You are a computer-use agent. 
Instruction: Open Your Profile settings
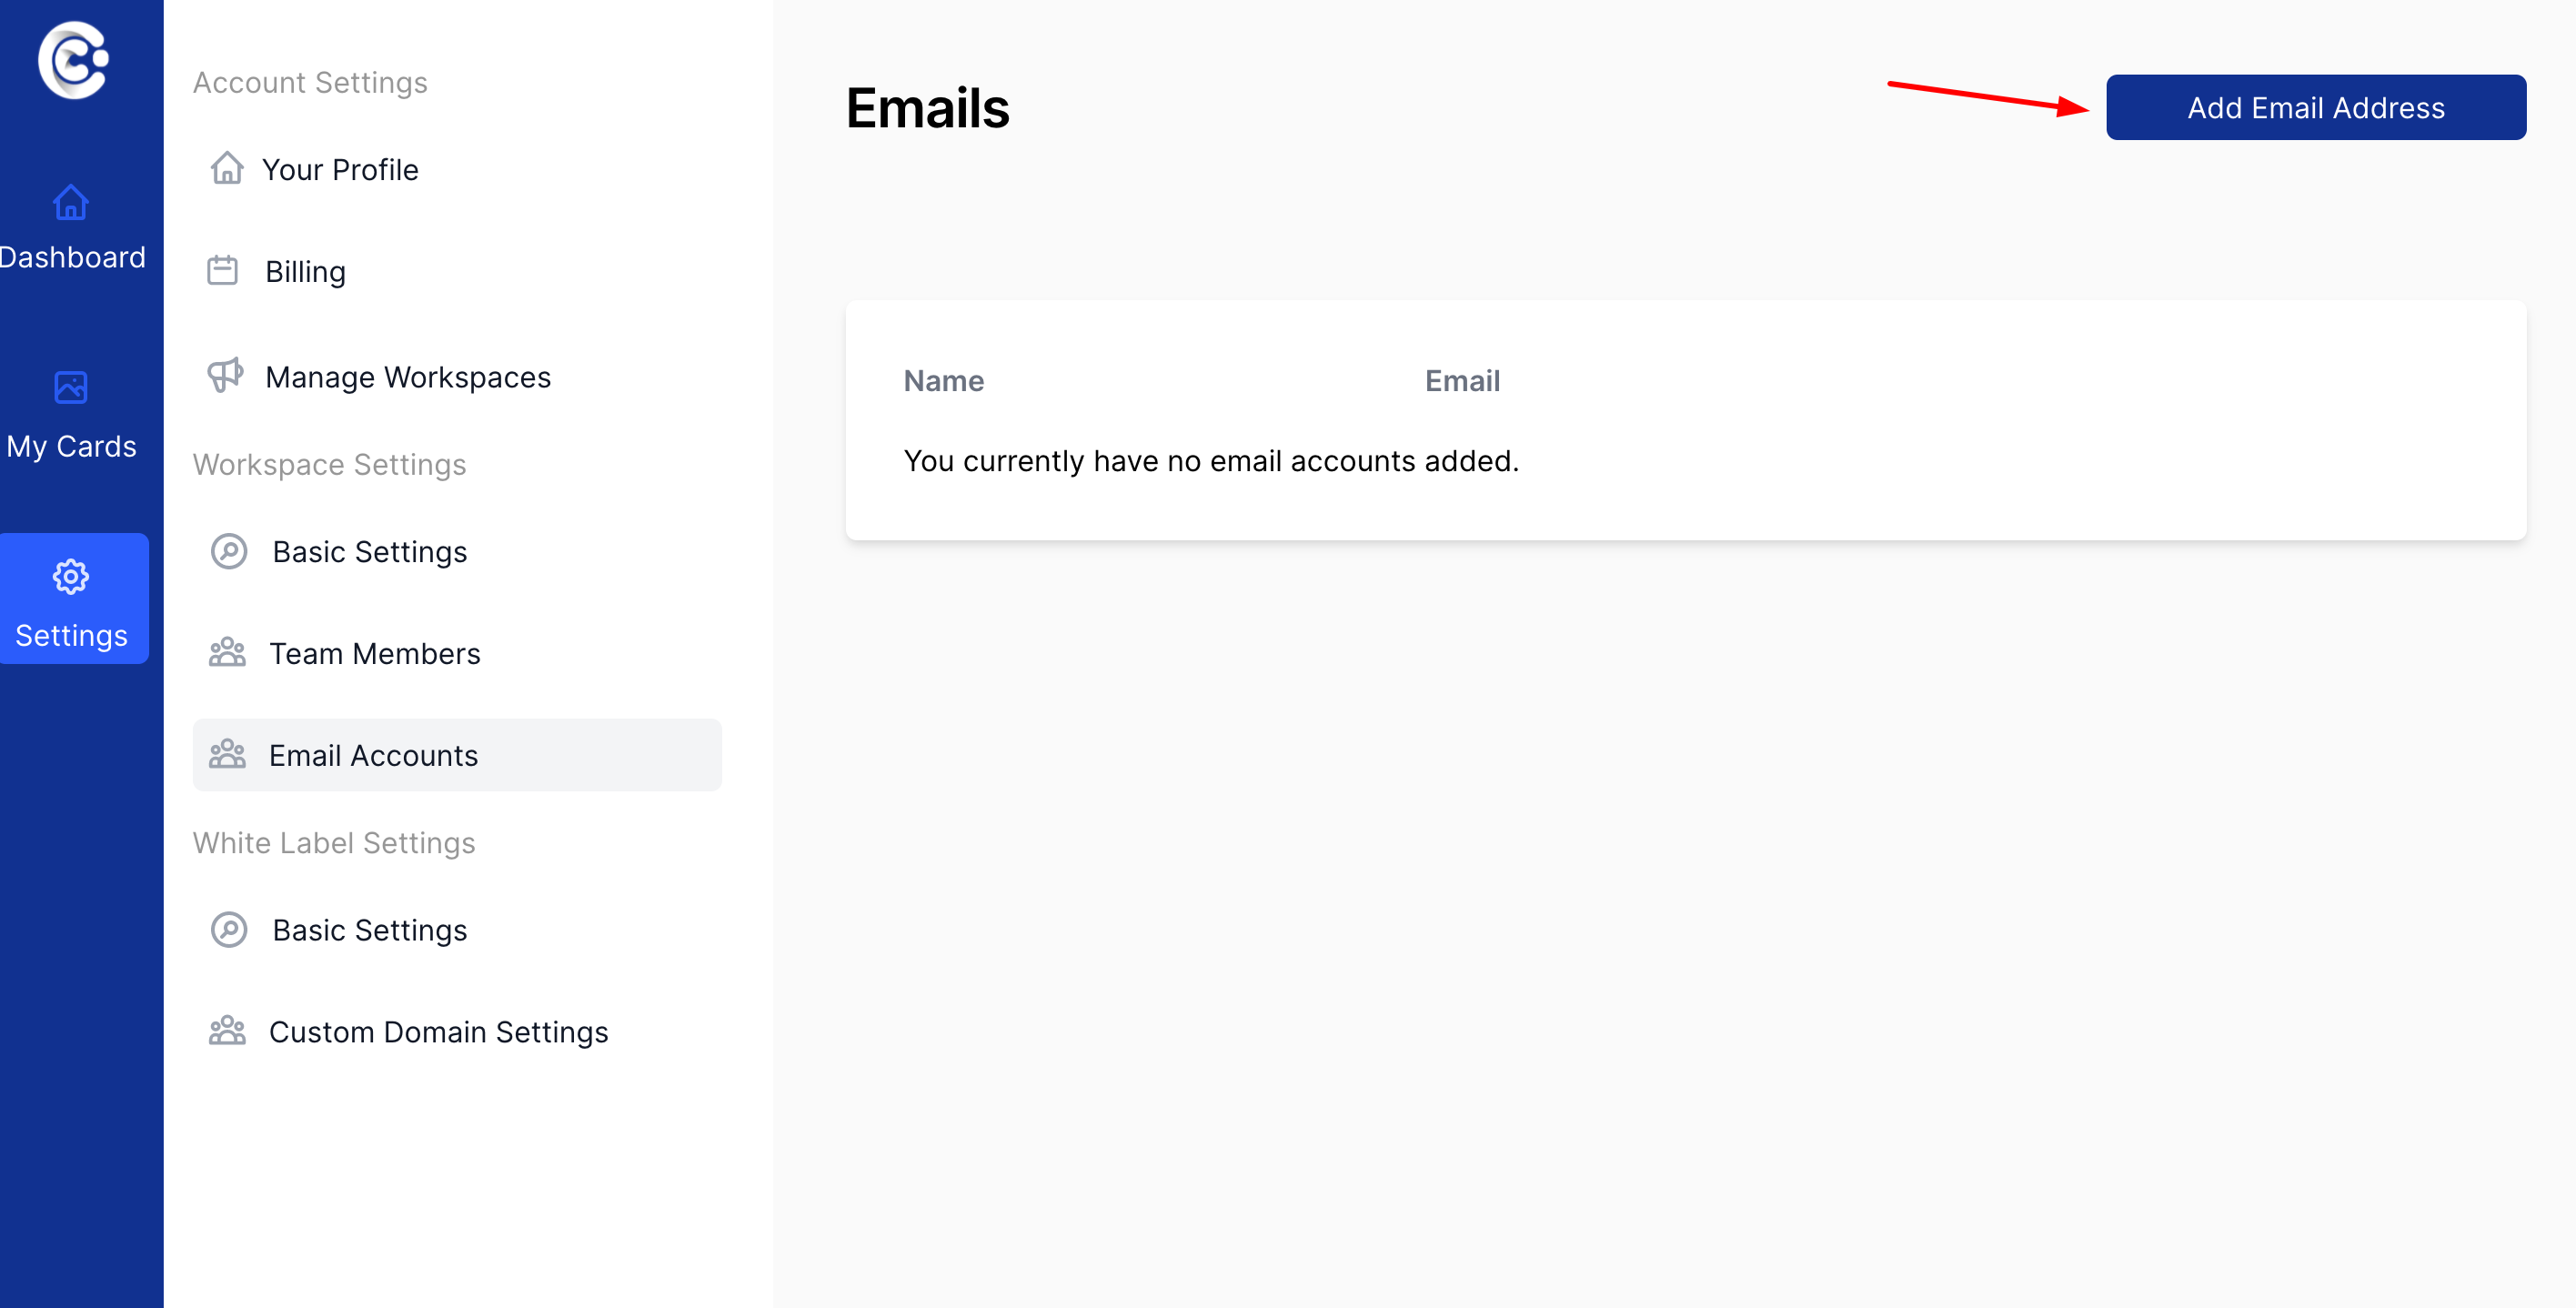341,169
